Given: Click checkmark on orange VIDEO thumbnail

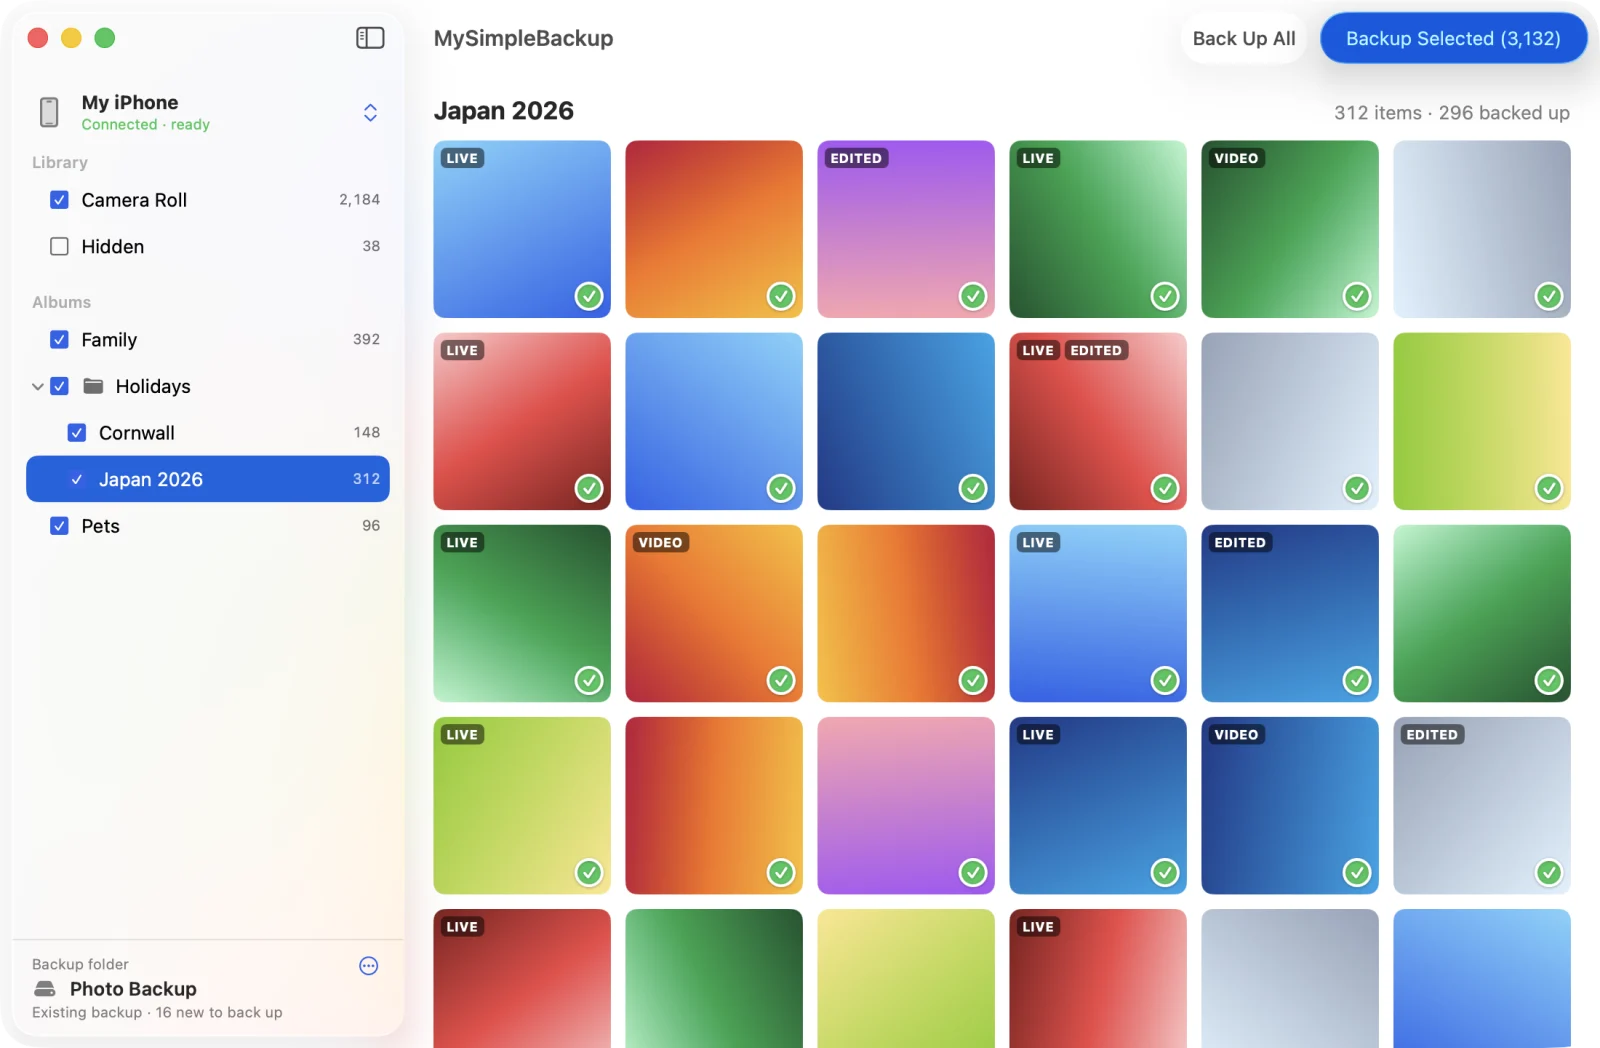Looking at the screenshot, I should (x=781, y=680).
